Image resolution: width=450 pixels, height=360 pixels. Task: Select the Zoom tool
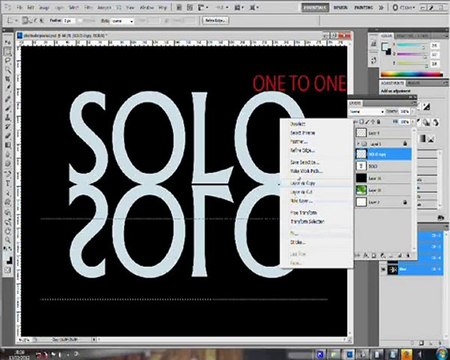point(7,240)
